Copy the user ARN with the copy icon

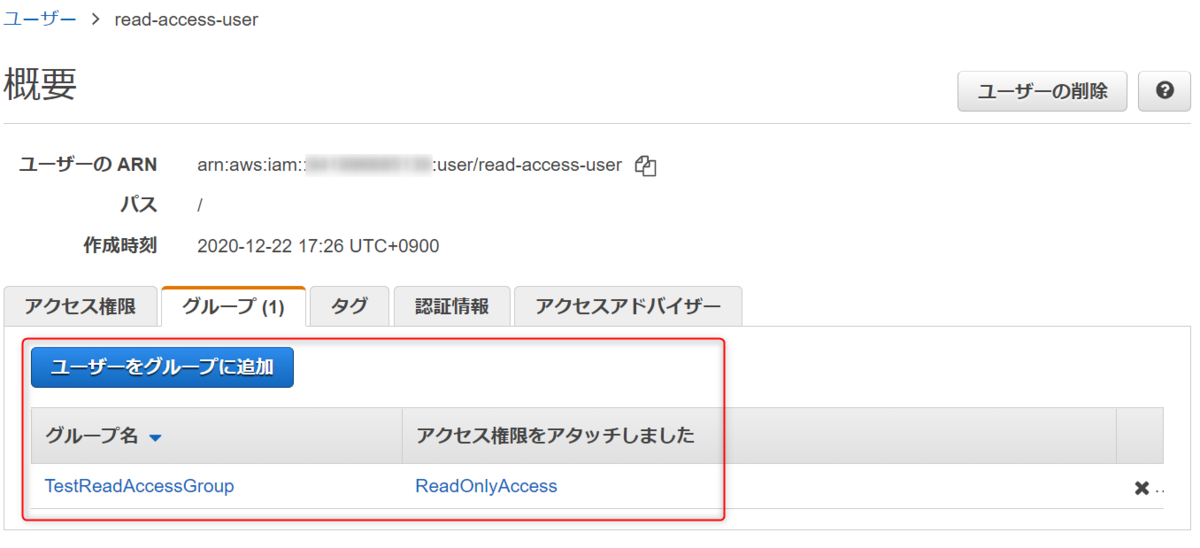[x=646, y=166]
